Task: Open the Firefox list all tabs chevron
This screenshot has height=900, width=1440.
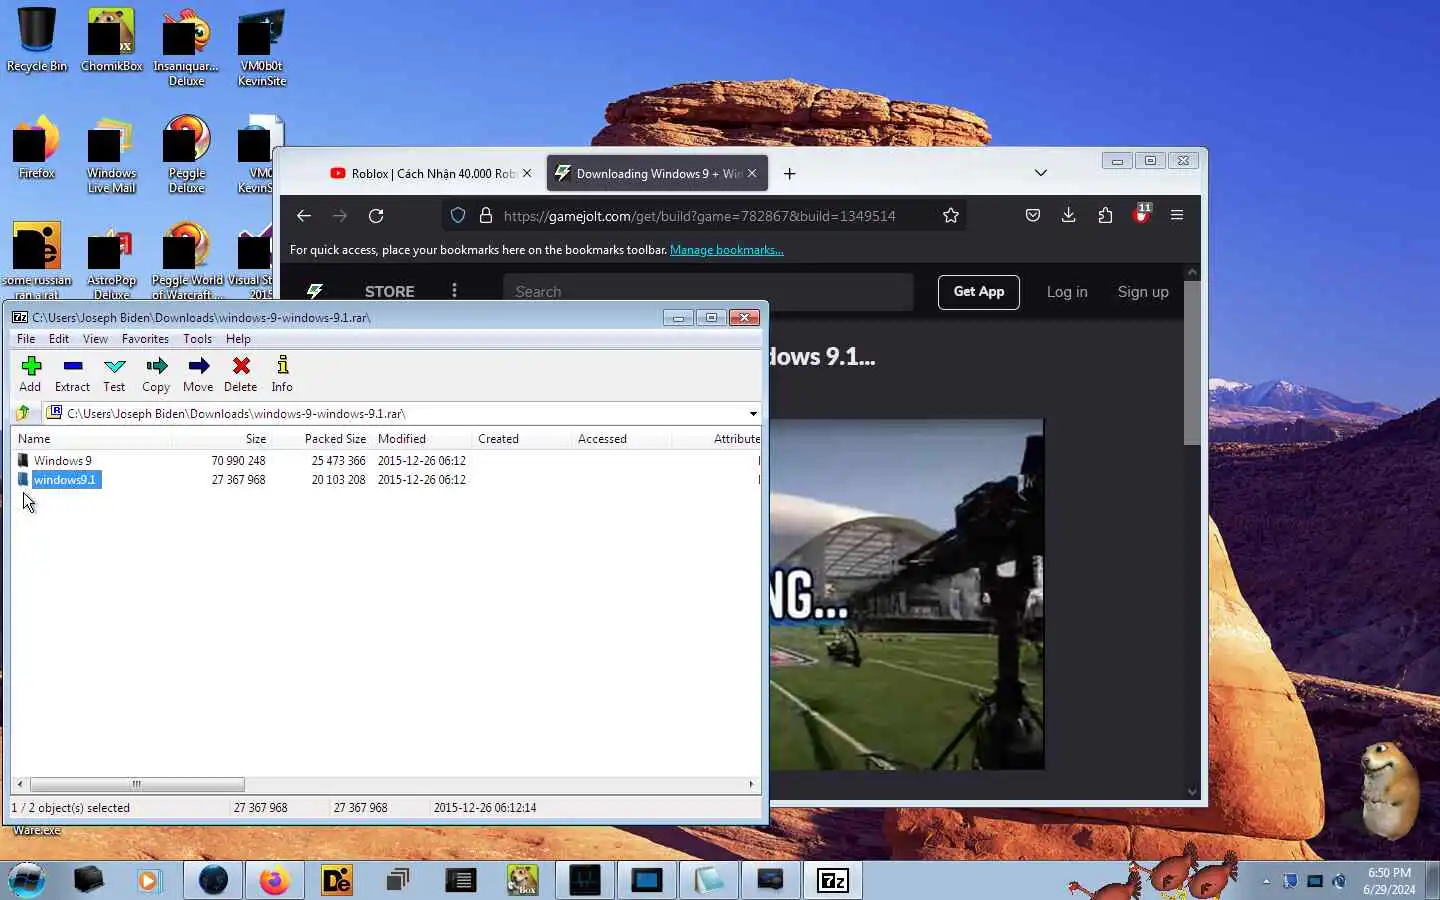Action: [1040, 173]
